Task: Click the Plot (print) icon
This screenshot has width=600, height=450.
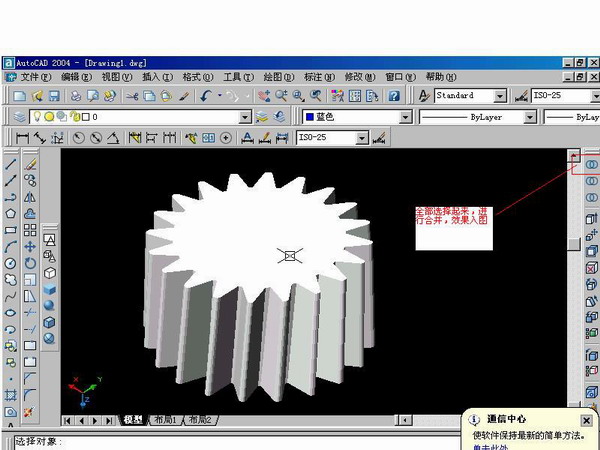Action: point(76,95)
